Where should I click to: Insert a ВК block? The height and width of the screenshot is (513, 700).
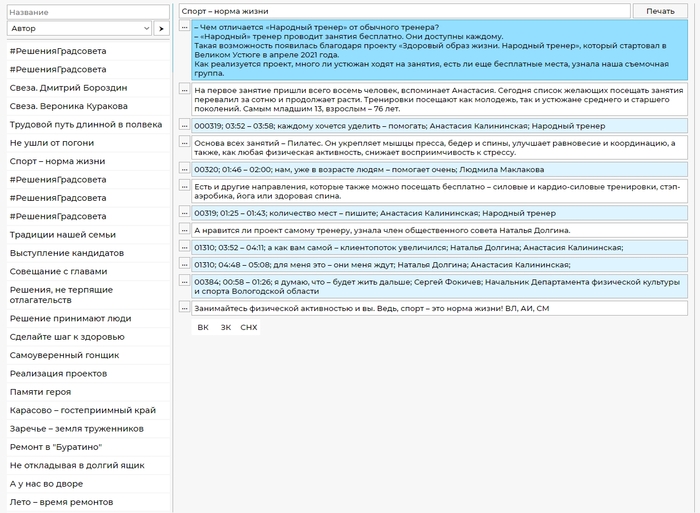[203, 327]
